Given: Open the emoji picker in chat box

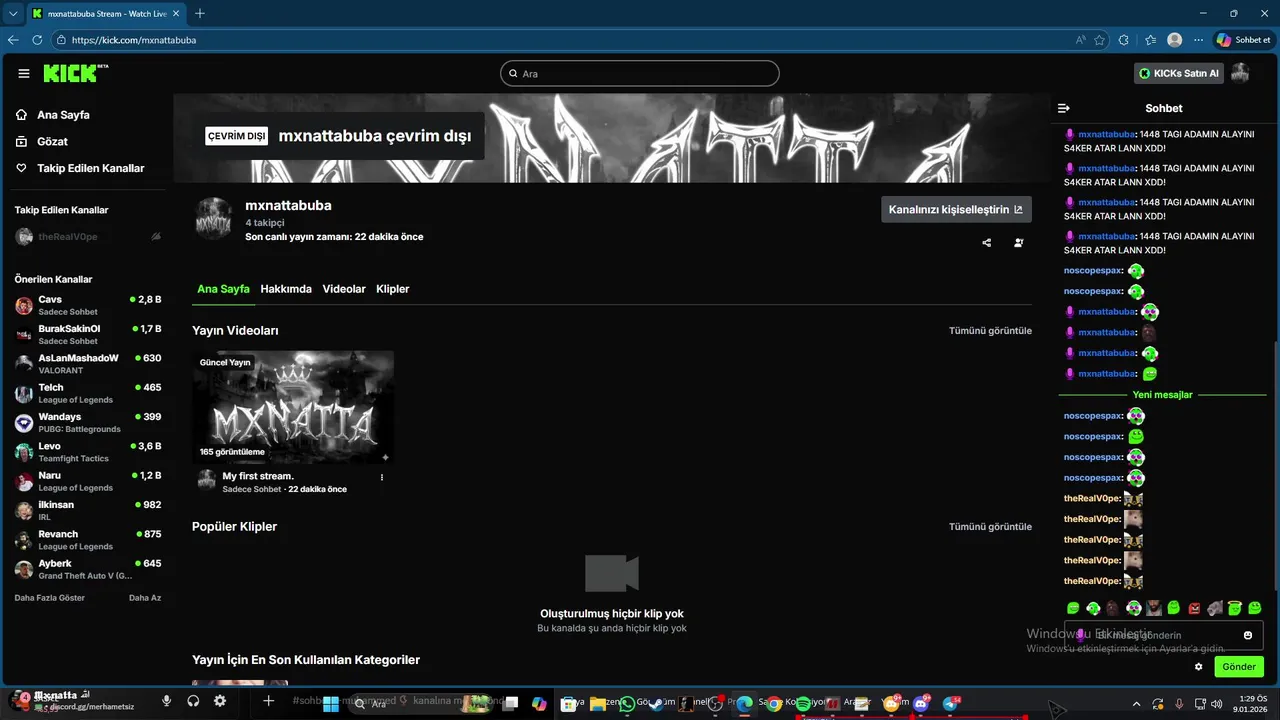Looking at the screenshot, I should pos(1248,635).
